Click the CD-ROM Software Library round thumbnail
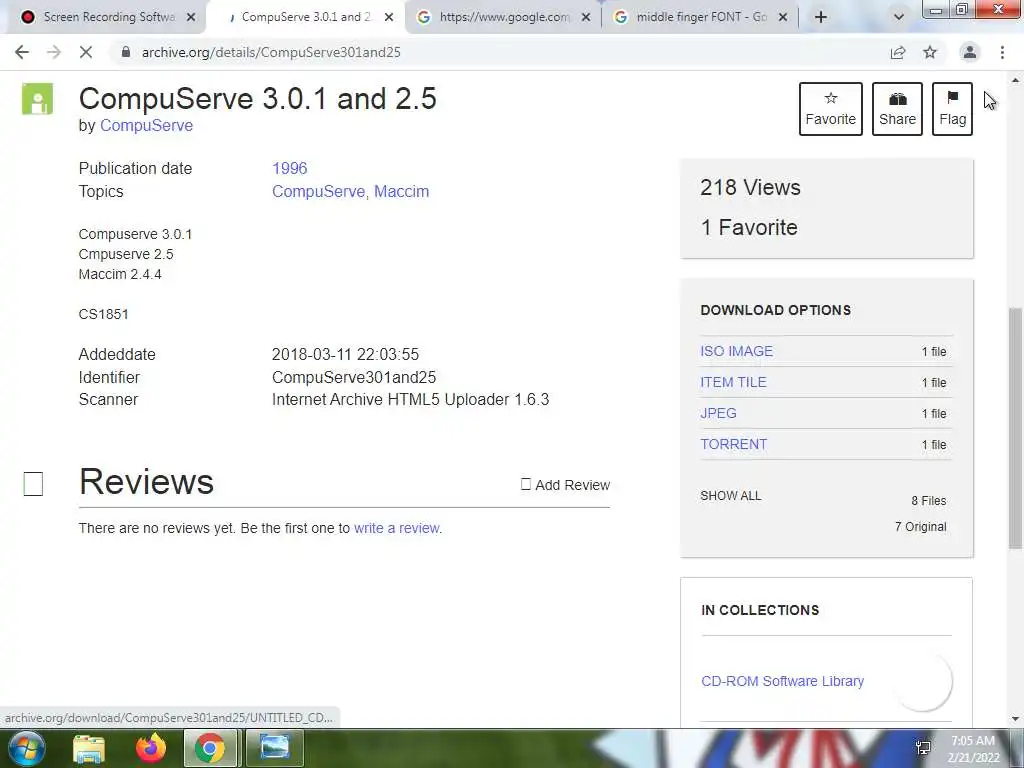 click(923, 681)
